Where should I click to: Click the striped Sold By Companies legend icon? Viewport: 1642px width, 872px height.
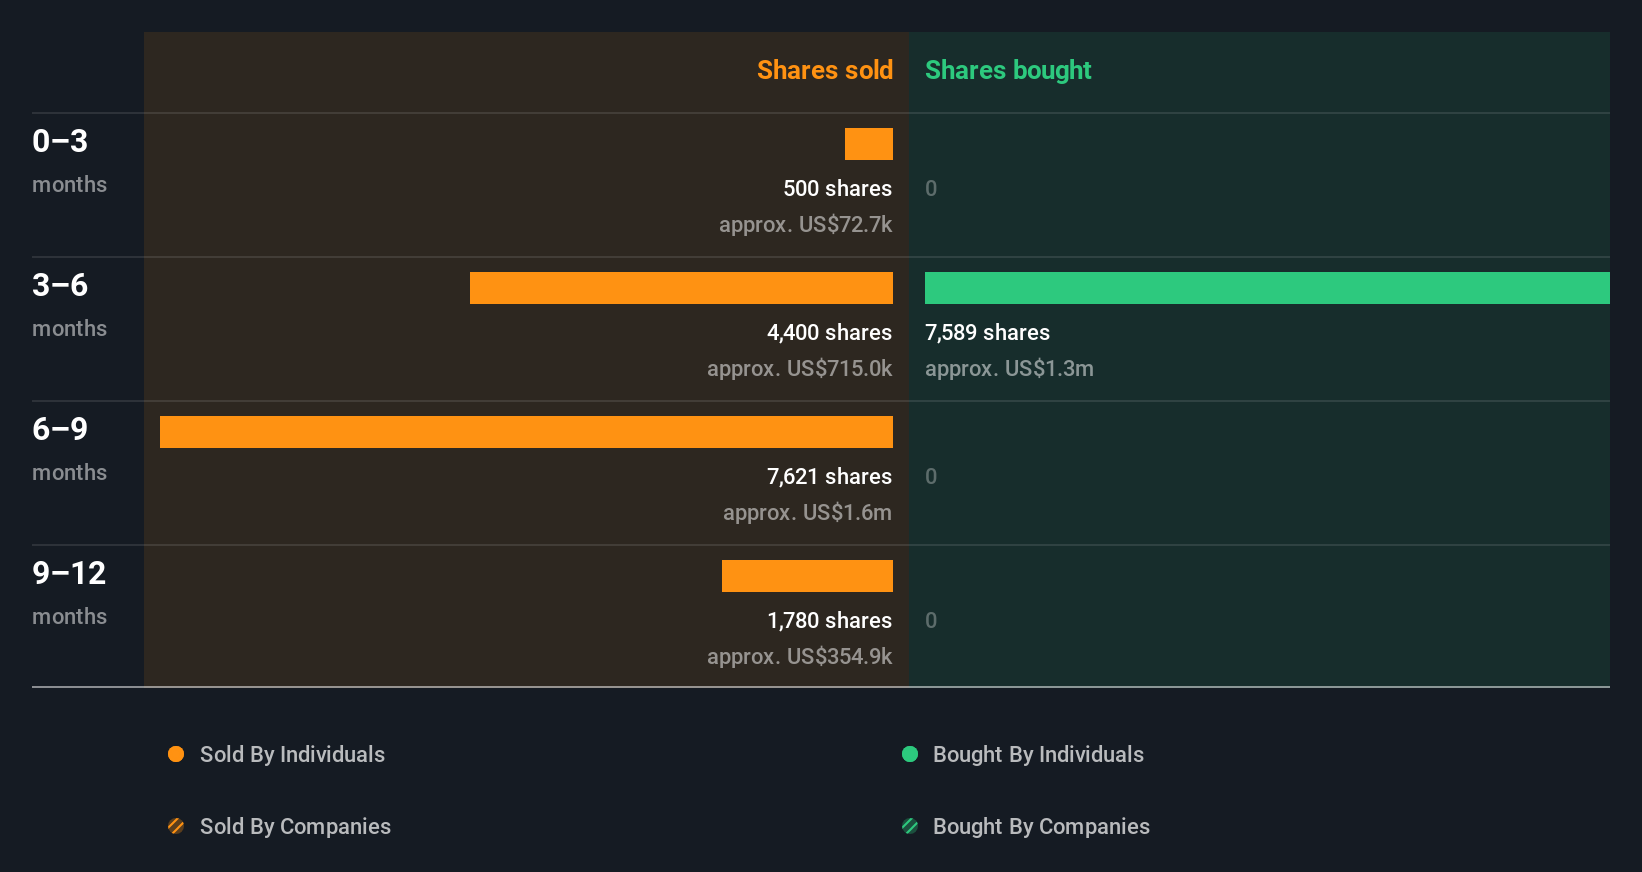(176, 826)
